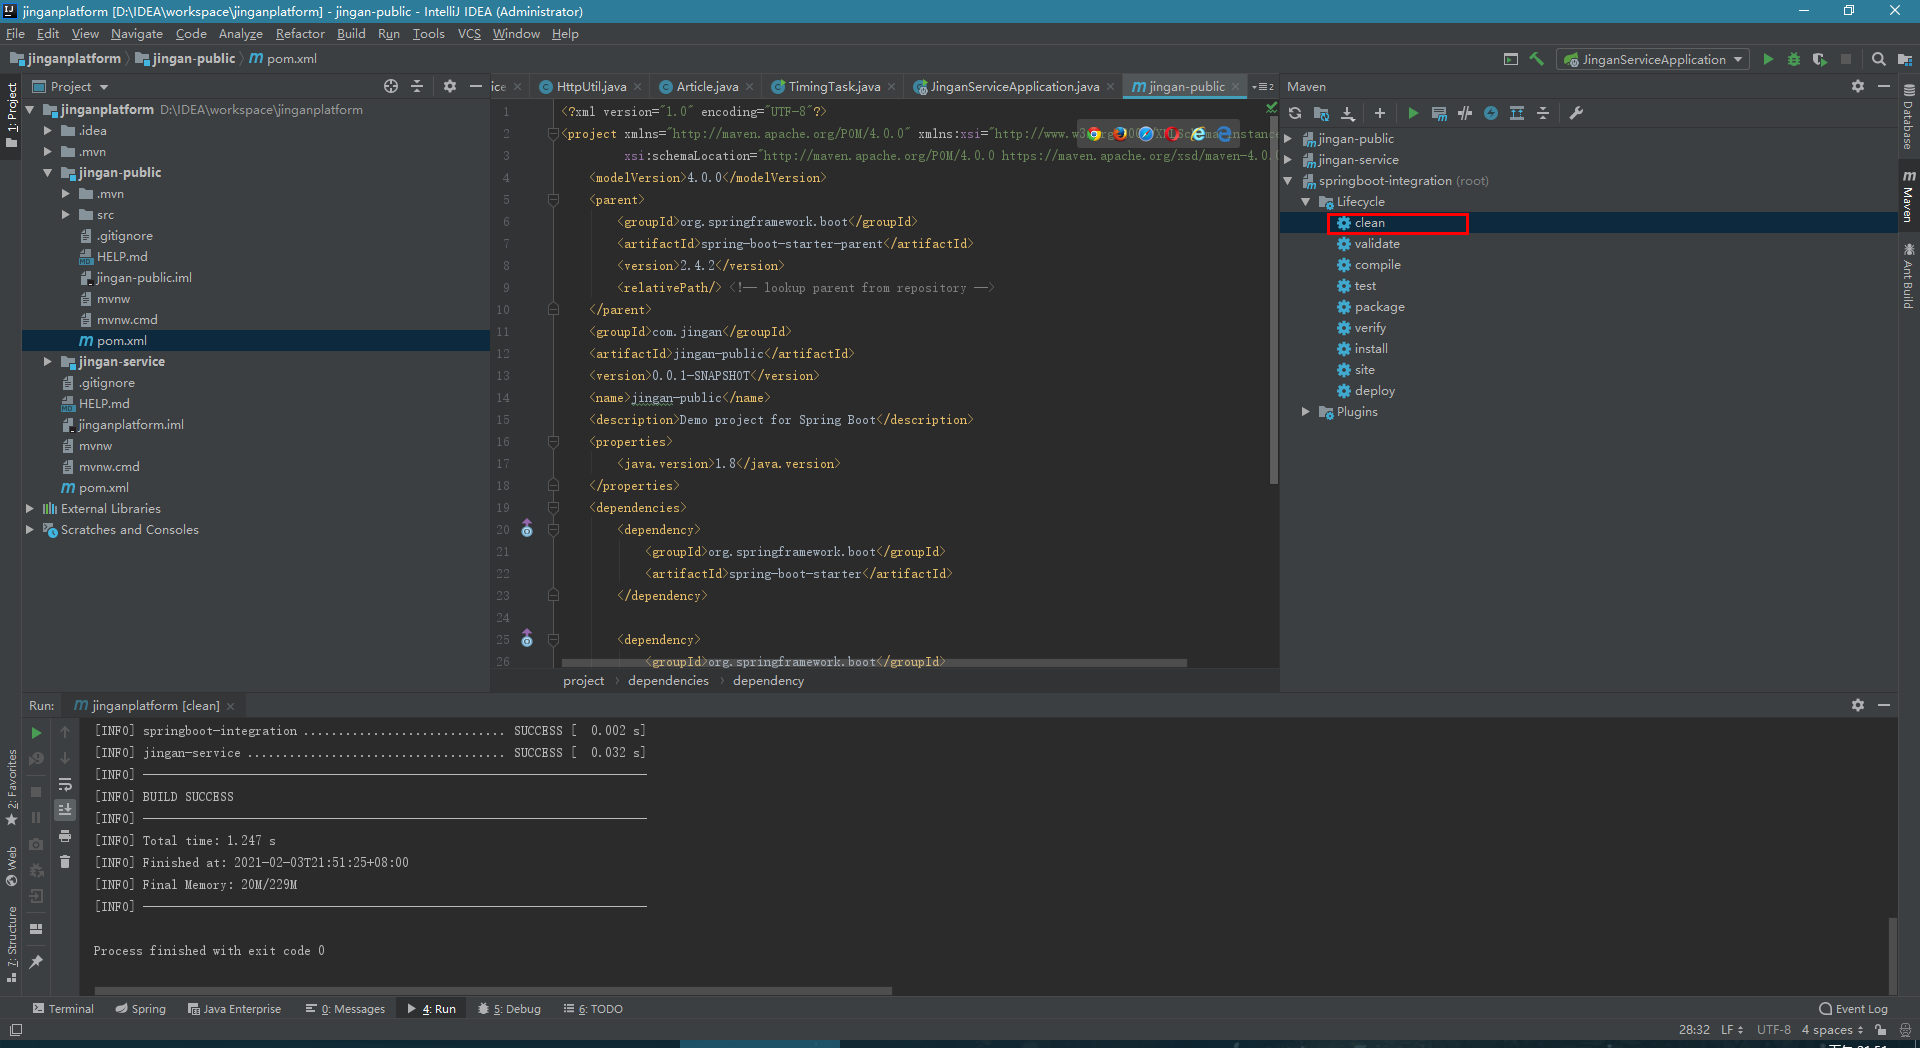Click Execute Maven Goal icon
The width and height of the screenshot is (1920, 1048).
tap(1439, 114)
